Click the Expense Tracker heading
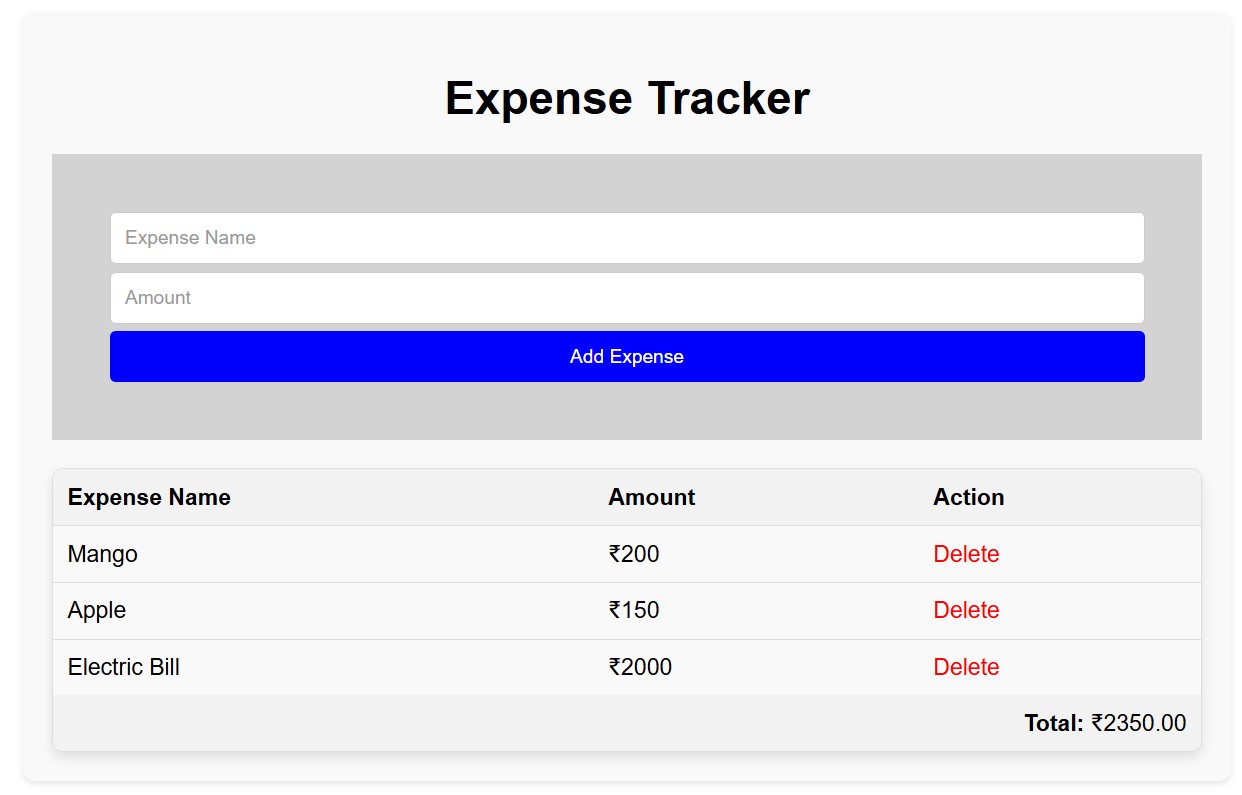Screen dimensions: 1242x795 coord(627,98)
